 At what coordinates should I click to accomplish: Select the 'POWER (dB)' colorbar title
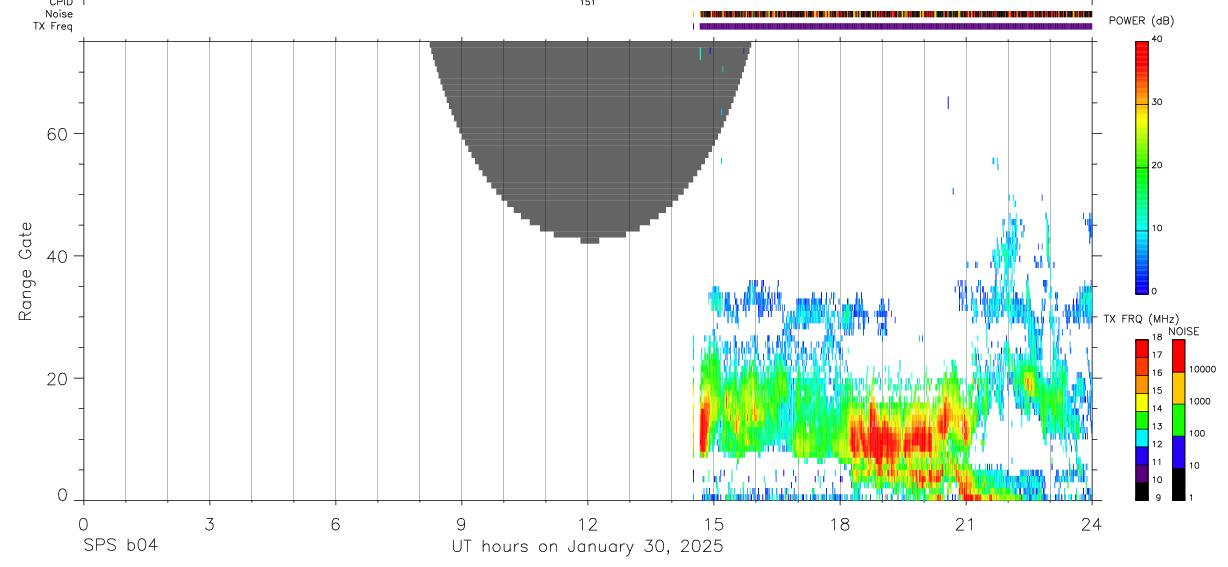(1141, 21)
